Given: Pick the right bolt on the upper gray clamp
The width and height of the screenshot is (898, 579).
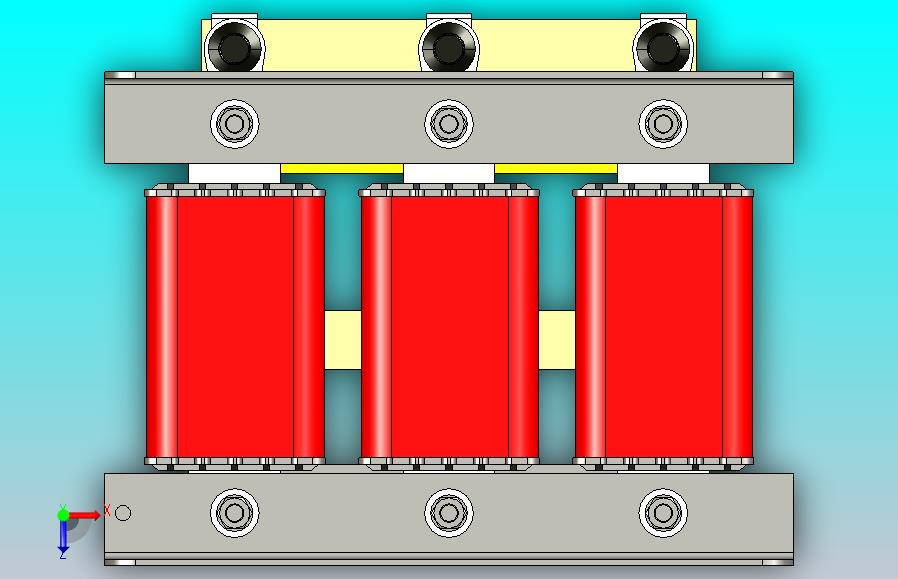Looking at the screenshot, I should [663, 124].
